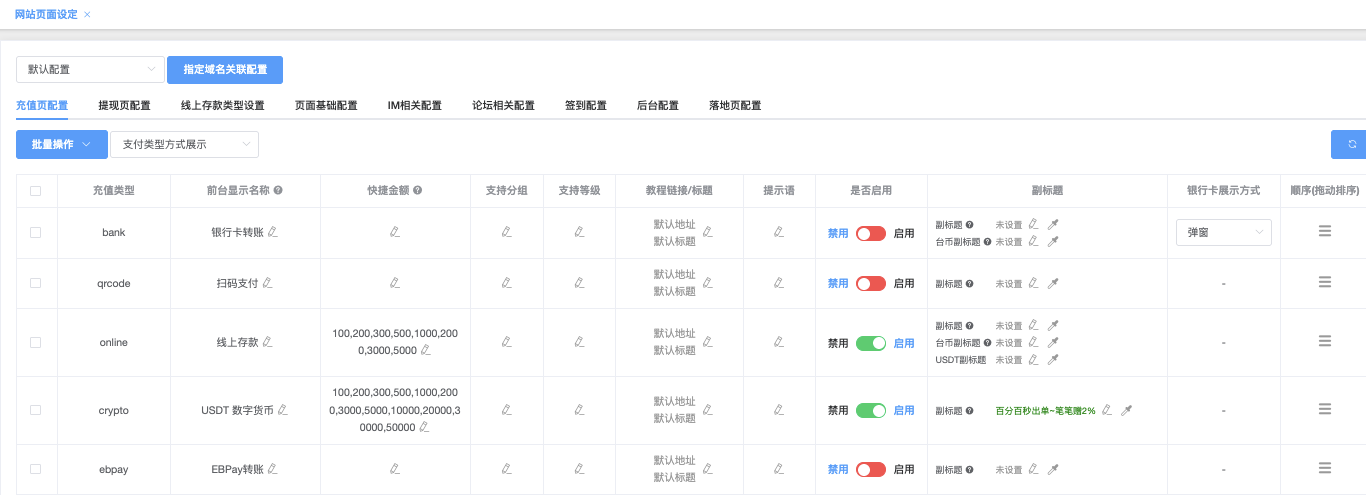The image size is (1366, 495).
Task: Edit the 银行卡转账 display name
Action: point(273,232)
